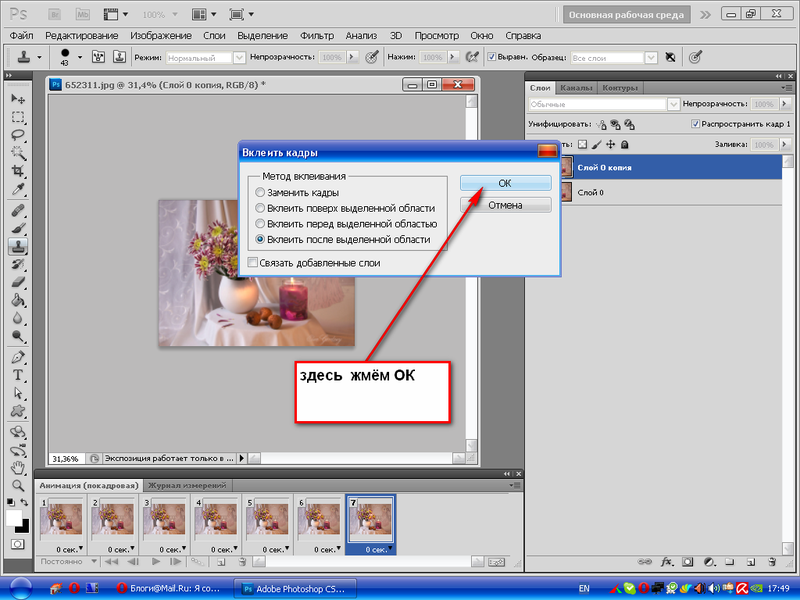Viewport: 800px width, 600px height.
Task: Expand 'Непрозрачность' arrow in options bar
Action: coord(352,57)
